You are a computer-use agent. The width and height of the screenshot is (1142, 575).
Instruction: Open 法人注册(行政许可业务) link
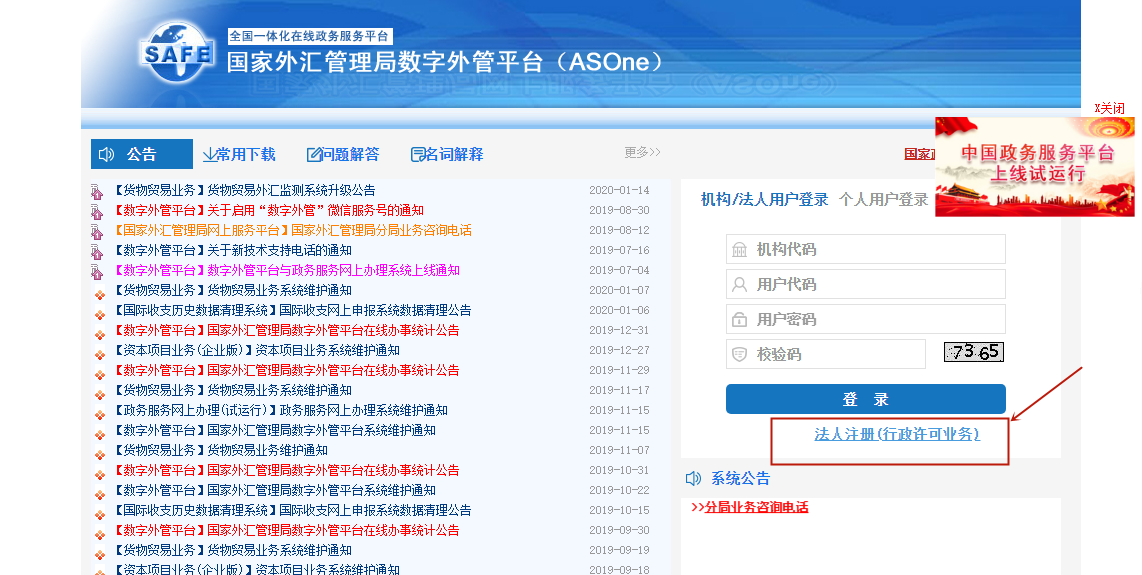click(897, 434)
